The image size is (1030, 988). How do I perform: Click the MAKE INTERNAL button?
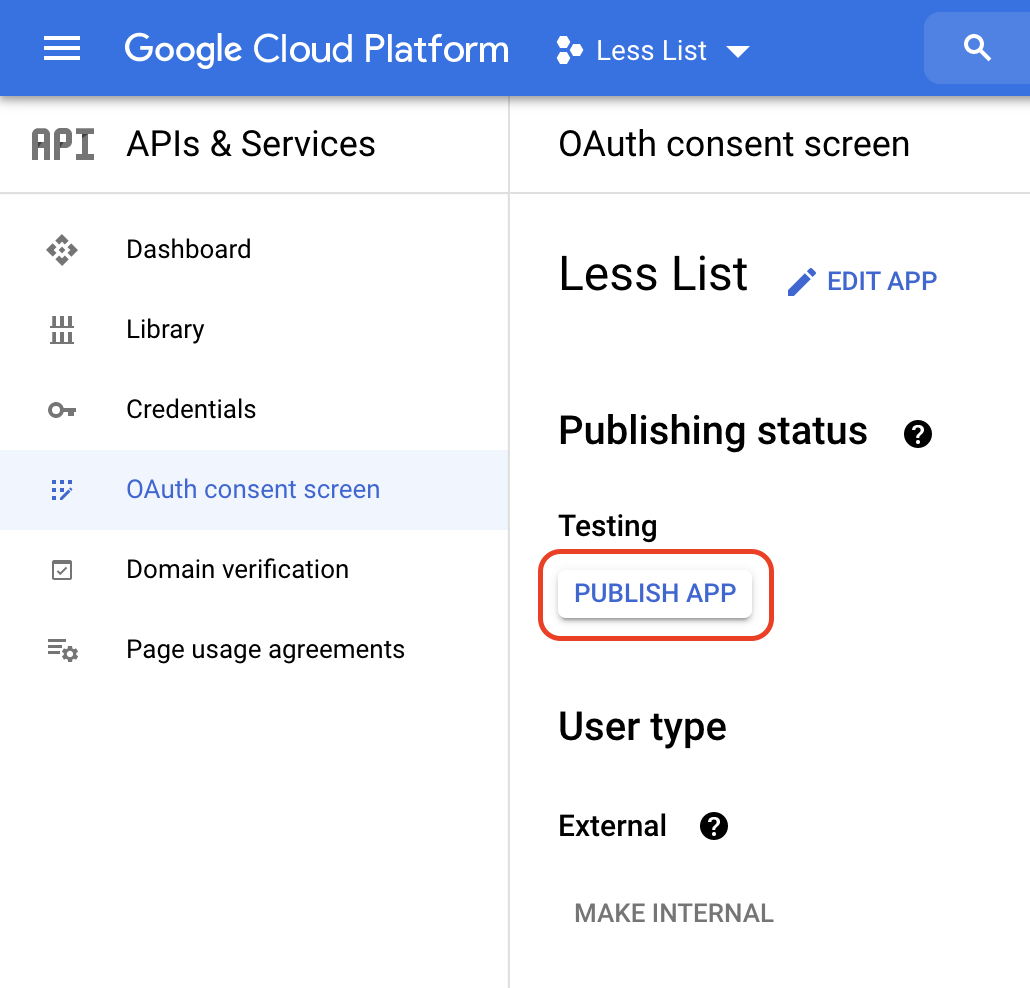tap(673, 913)
